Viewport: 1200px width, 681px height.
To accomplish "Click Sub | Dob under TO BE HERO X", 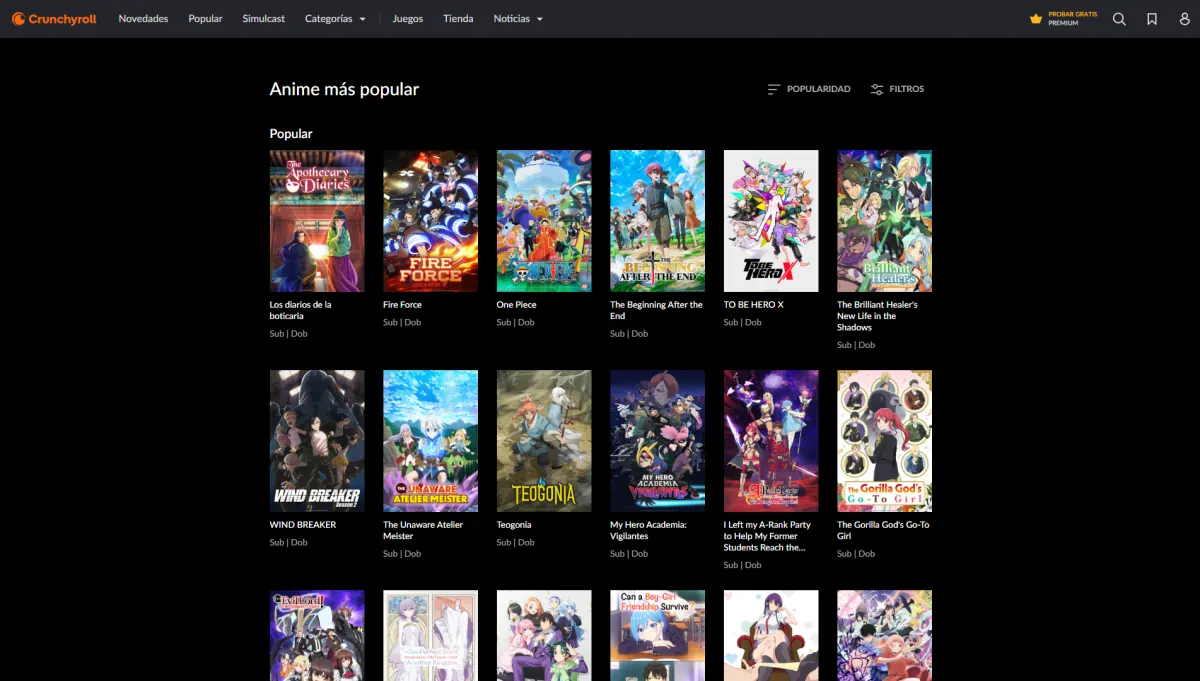I will click(743, 322).
